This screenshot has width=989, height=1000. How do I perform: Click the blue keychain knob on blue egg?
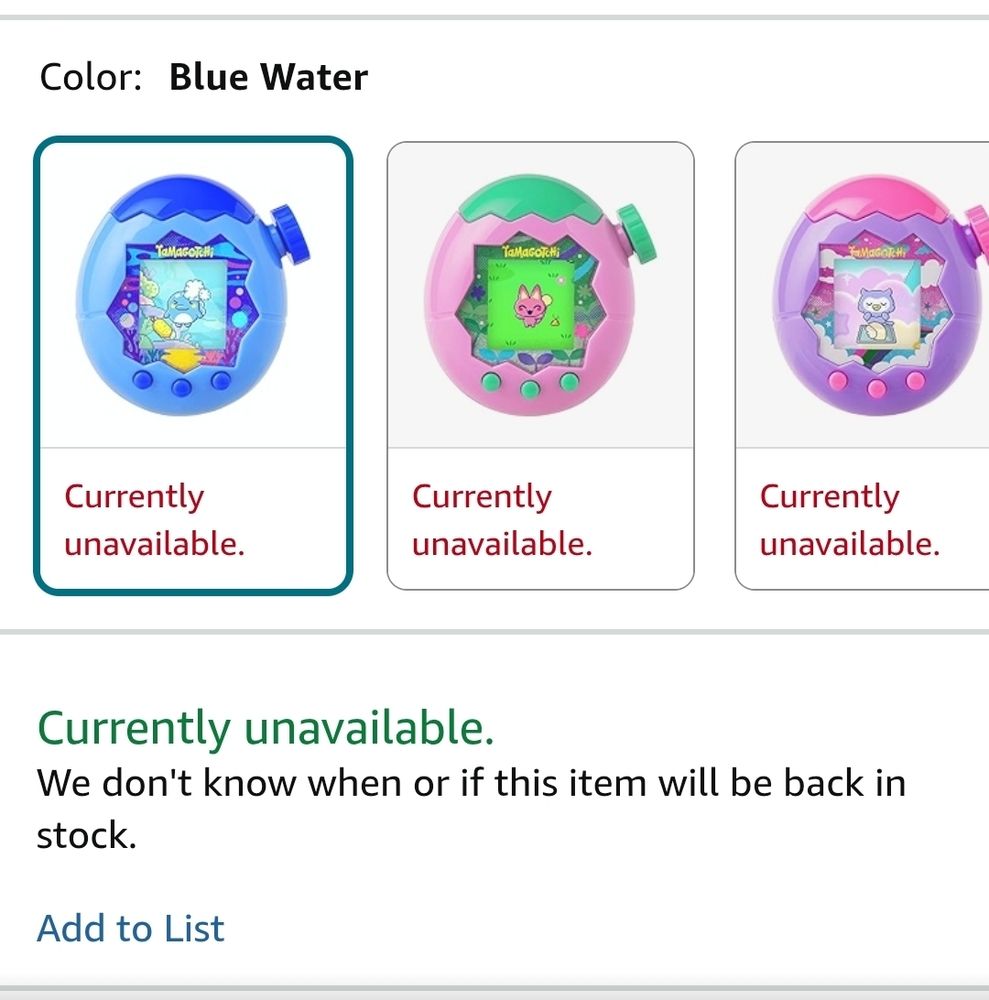point(290,234)
